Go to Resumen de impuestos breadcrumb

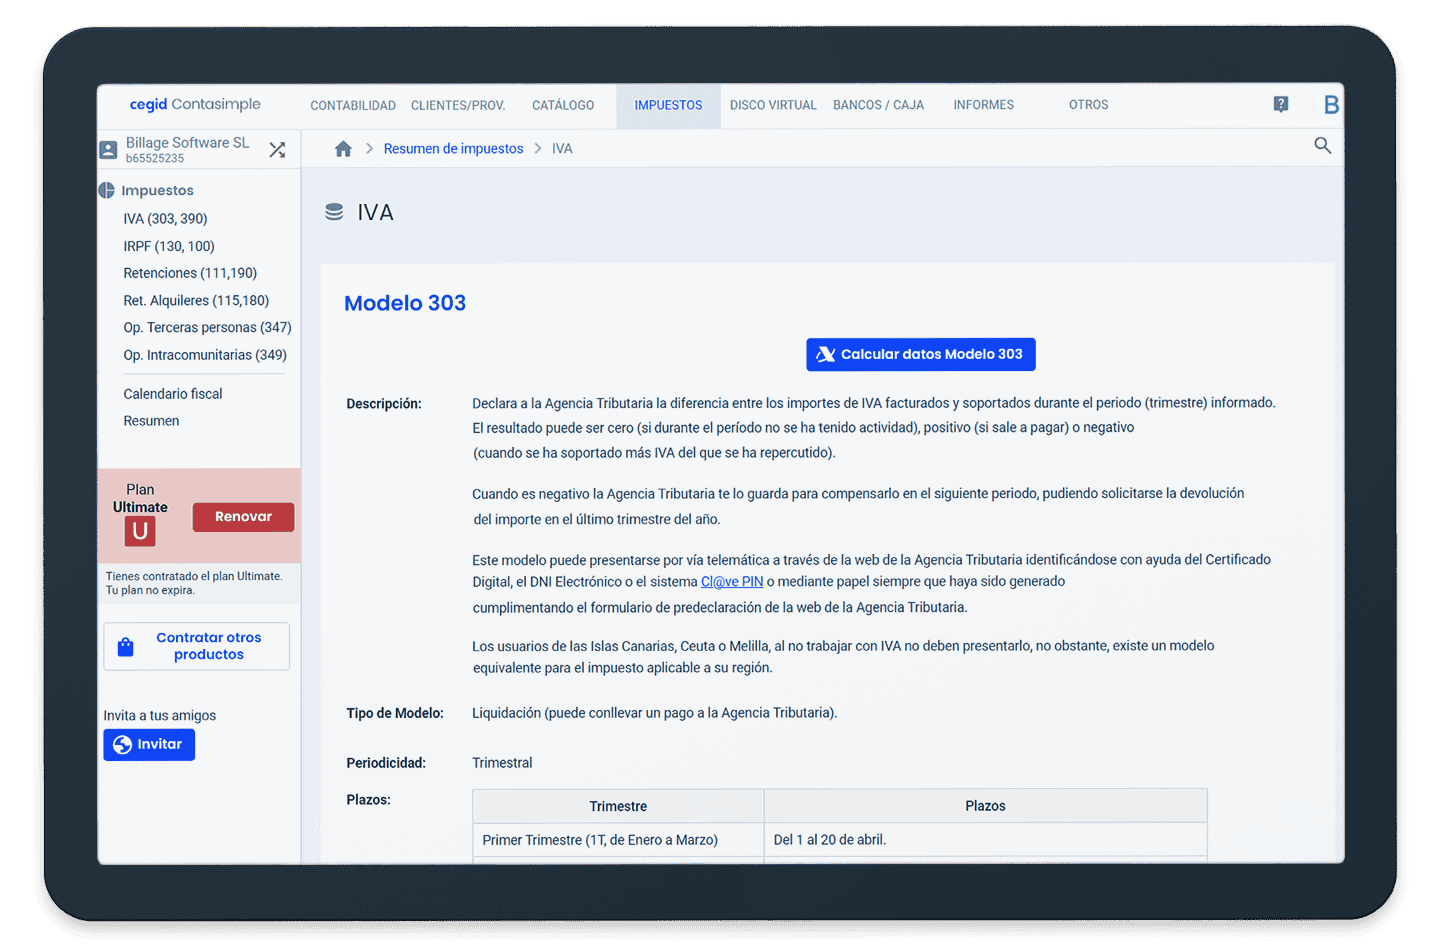pos(453,149)
